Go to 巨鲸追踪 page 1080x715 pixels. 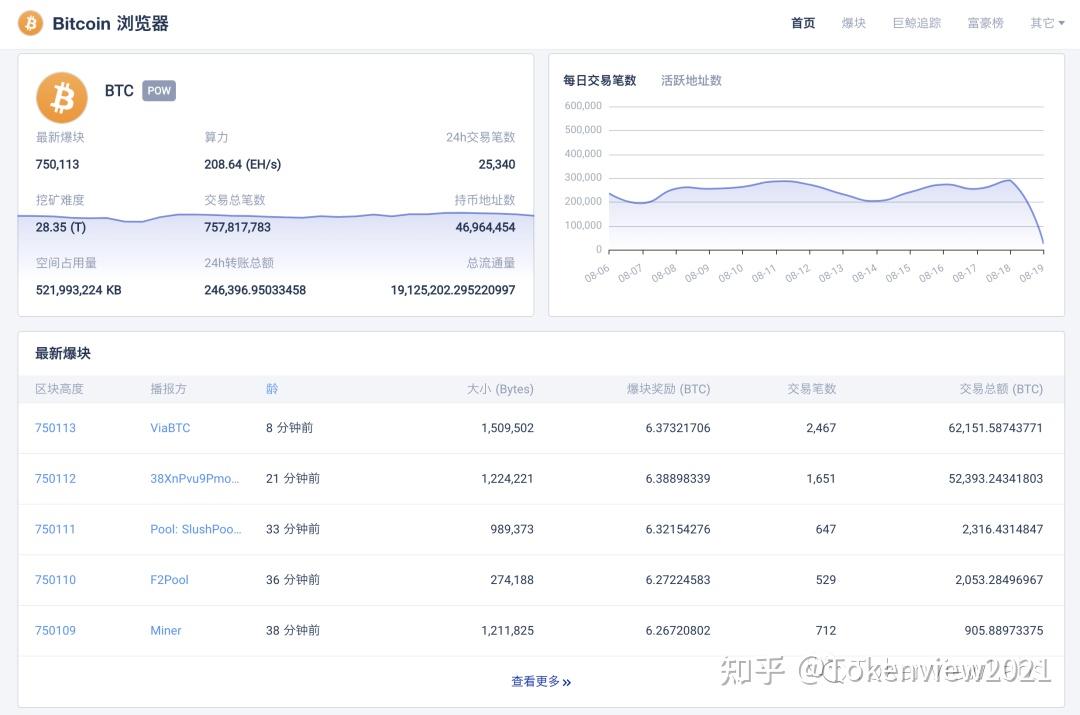pyautogui.click(x=916, y=22)
